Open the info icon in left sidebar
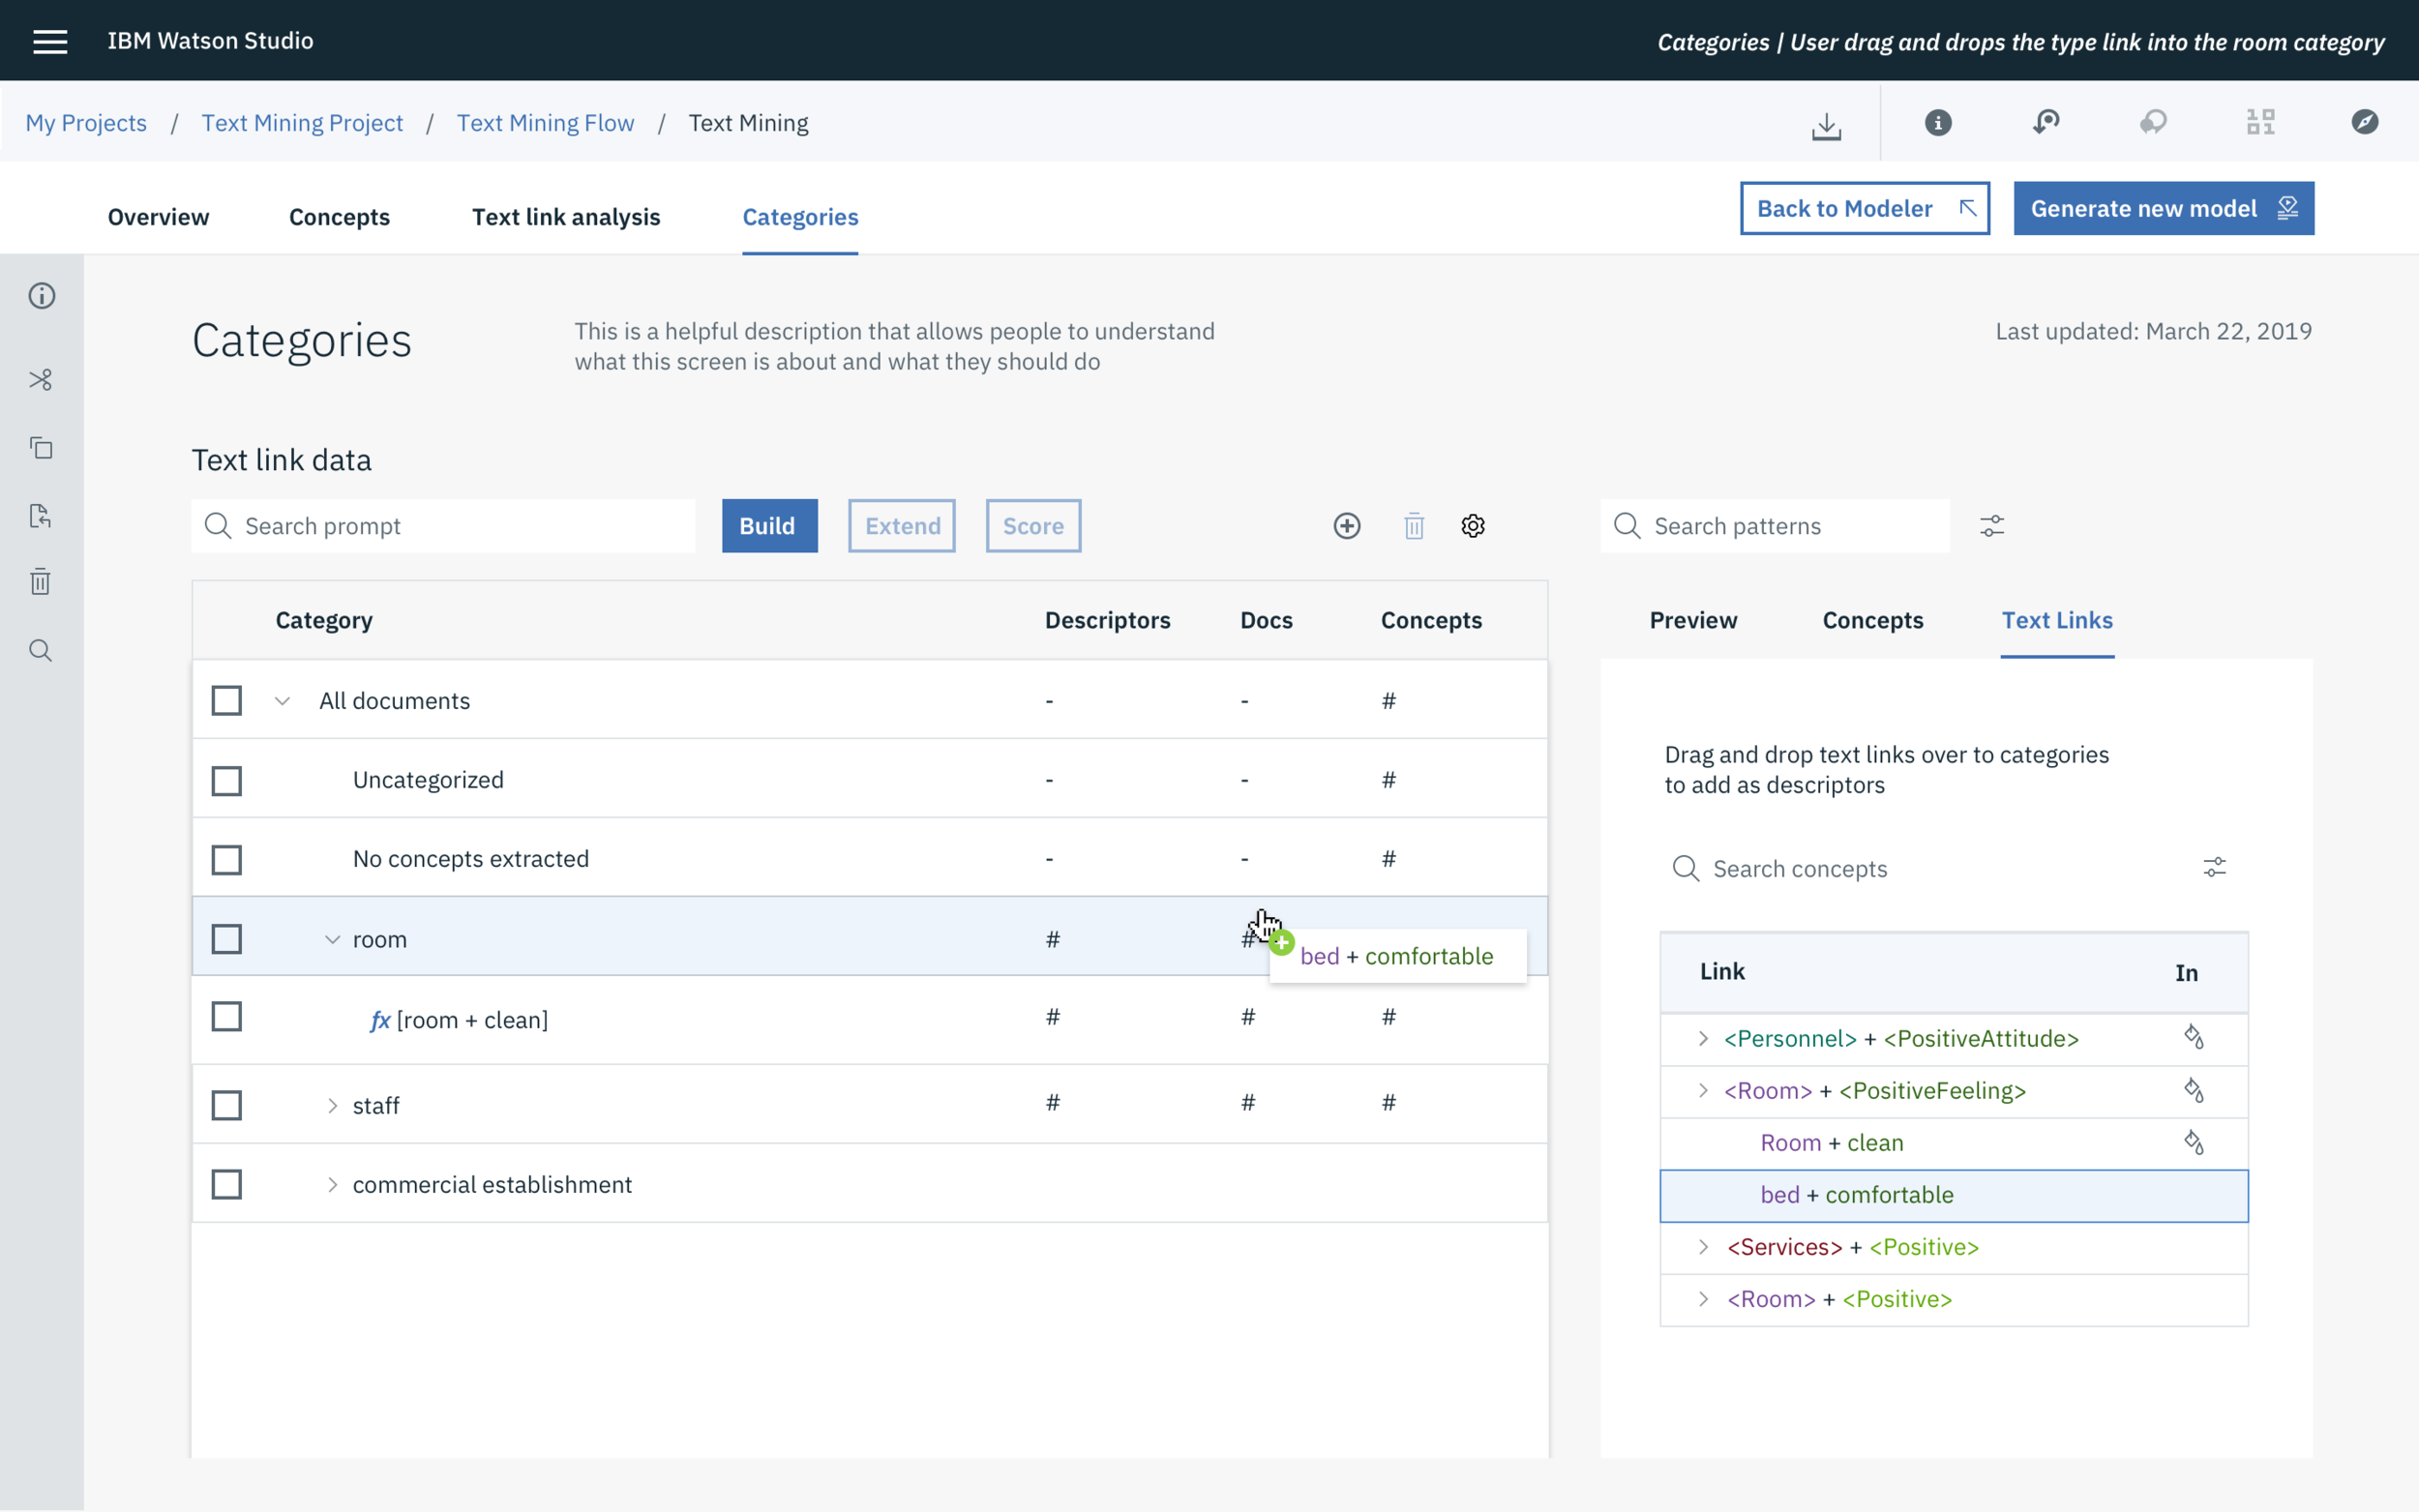 (42, 296)
